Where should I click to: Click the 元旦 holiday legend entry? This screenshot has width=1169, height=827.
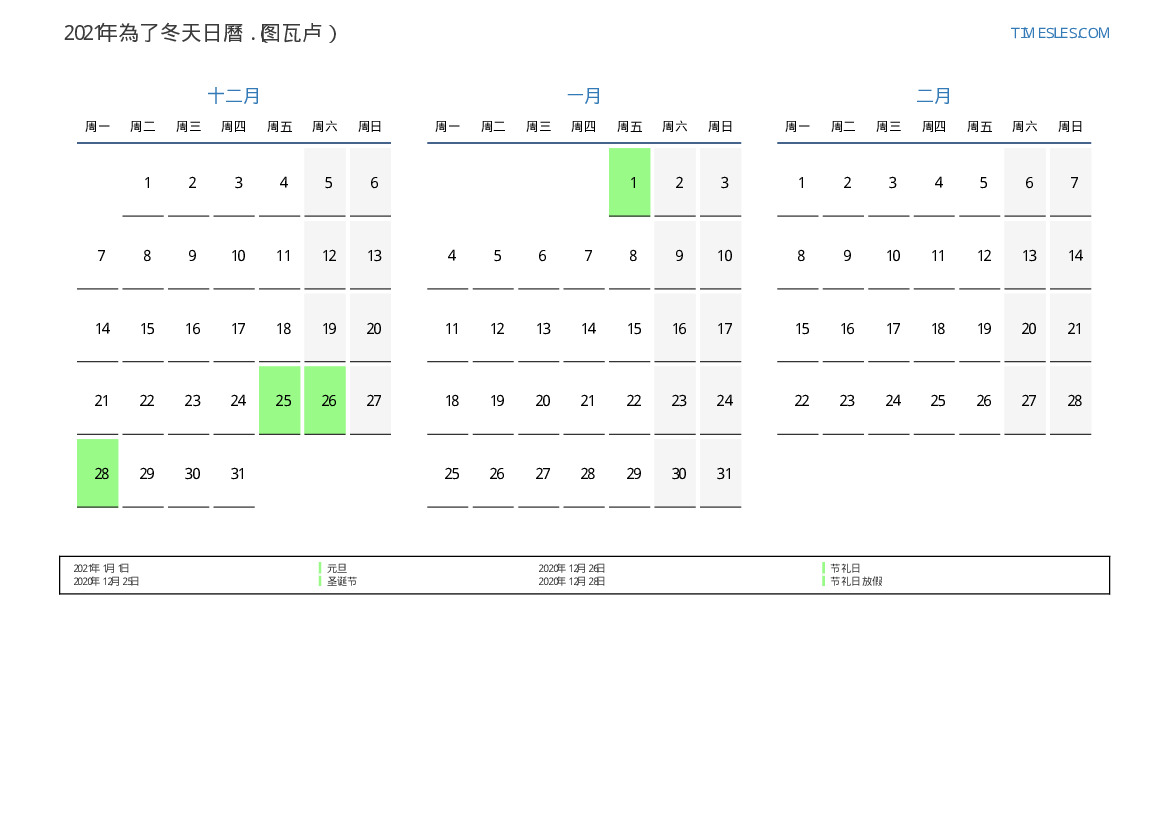[x=337, y=568]
